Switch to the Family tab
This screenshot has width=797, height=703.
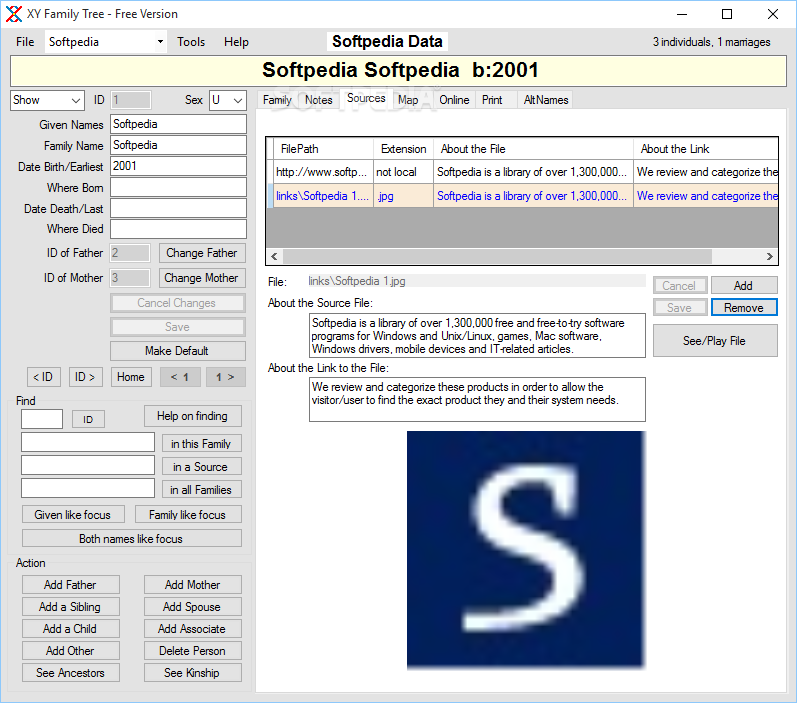click(x=277, y=100)
